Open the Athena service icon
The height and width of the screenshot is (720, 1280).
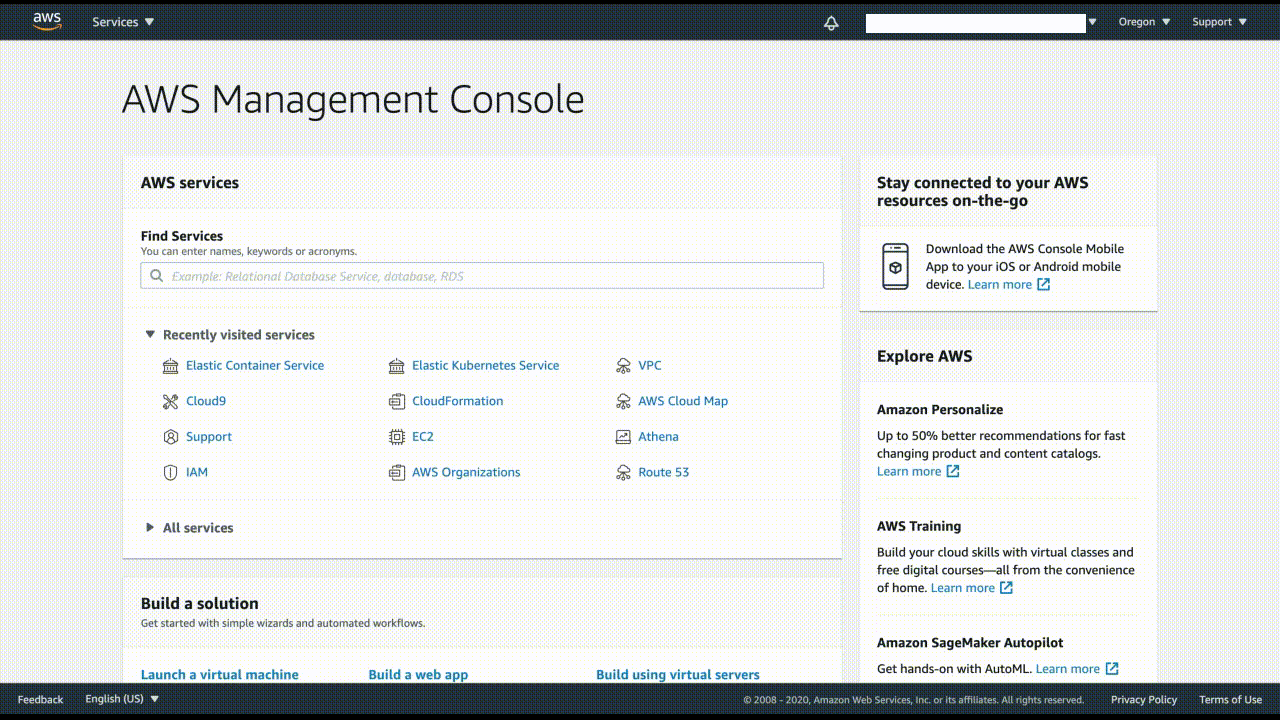(623, 437)
